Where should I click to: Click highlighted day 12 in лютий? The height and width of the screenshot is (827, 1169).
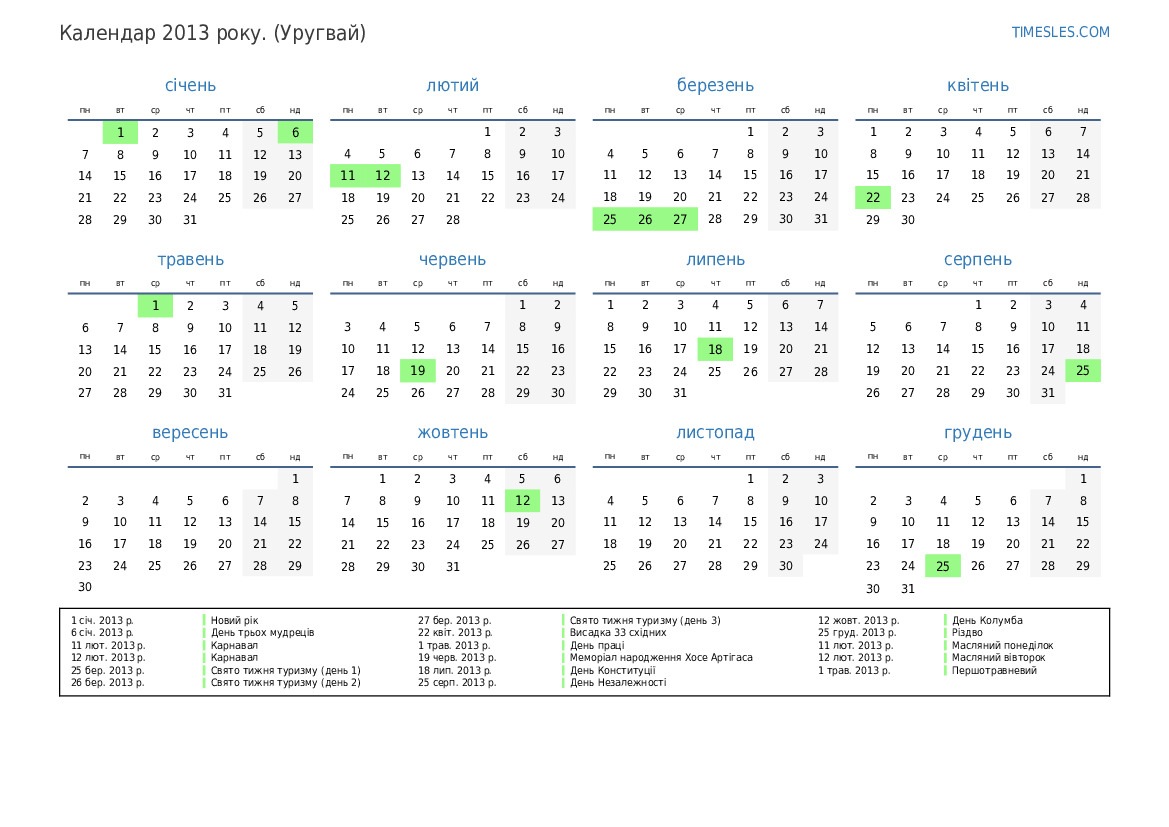(382, 176)
